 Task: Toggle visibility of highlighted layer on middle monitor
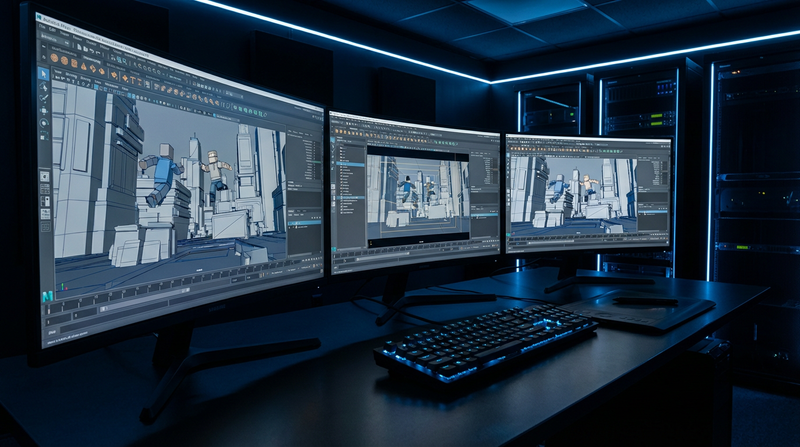tap(474, 212)
